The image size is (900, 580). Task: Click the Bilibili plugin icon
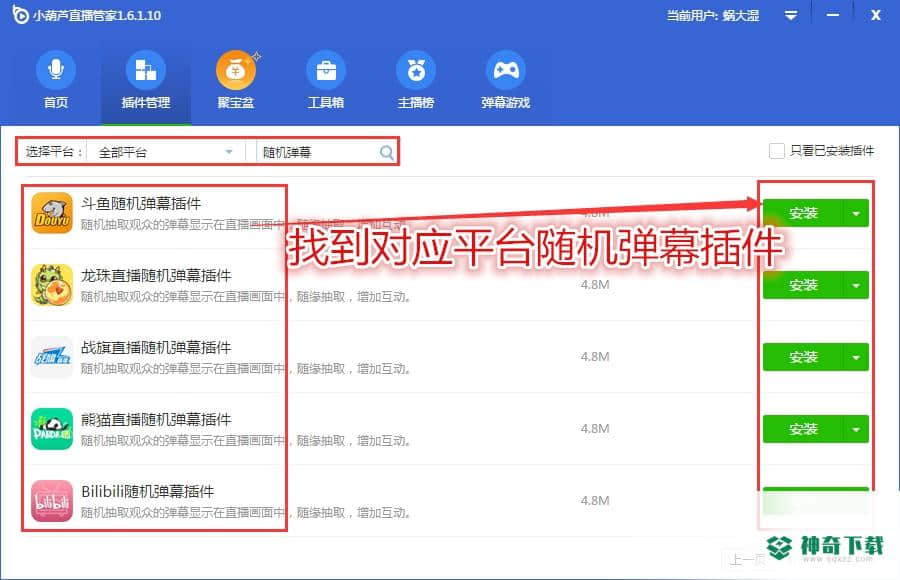(x=52, y=501)
